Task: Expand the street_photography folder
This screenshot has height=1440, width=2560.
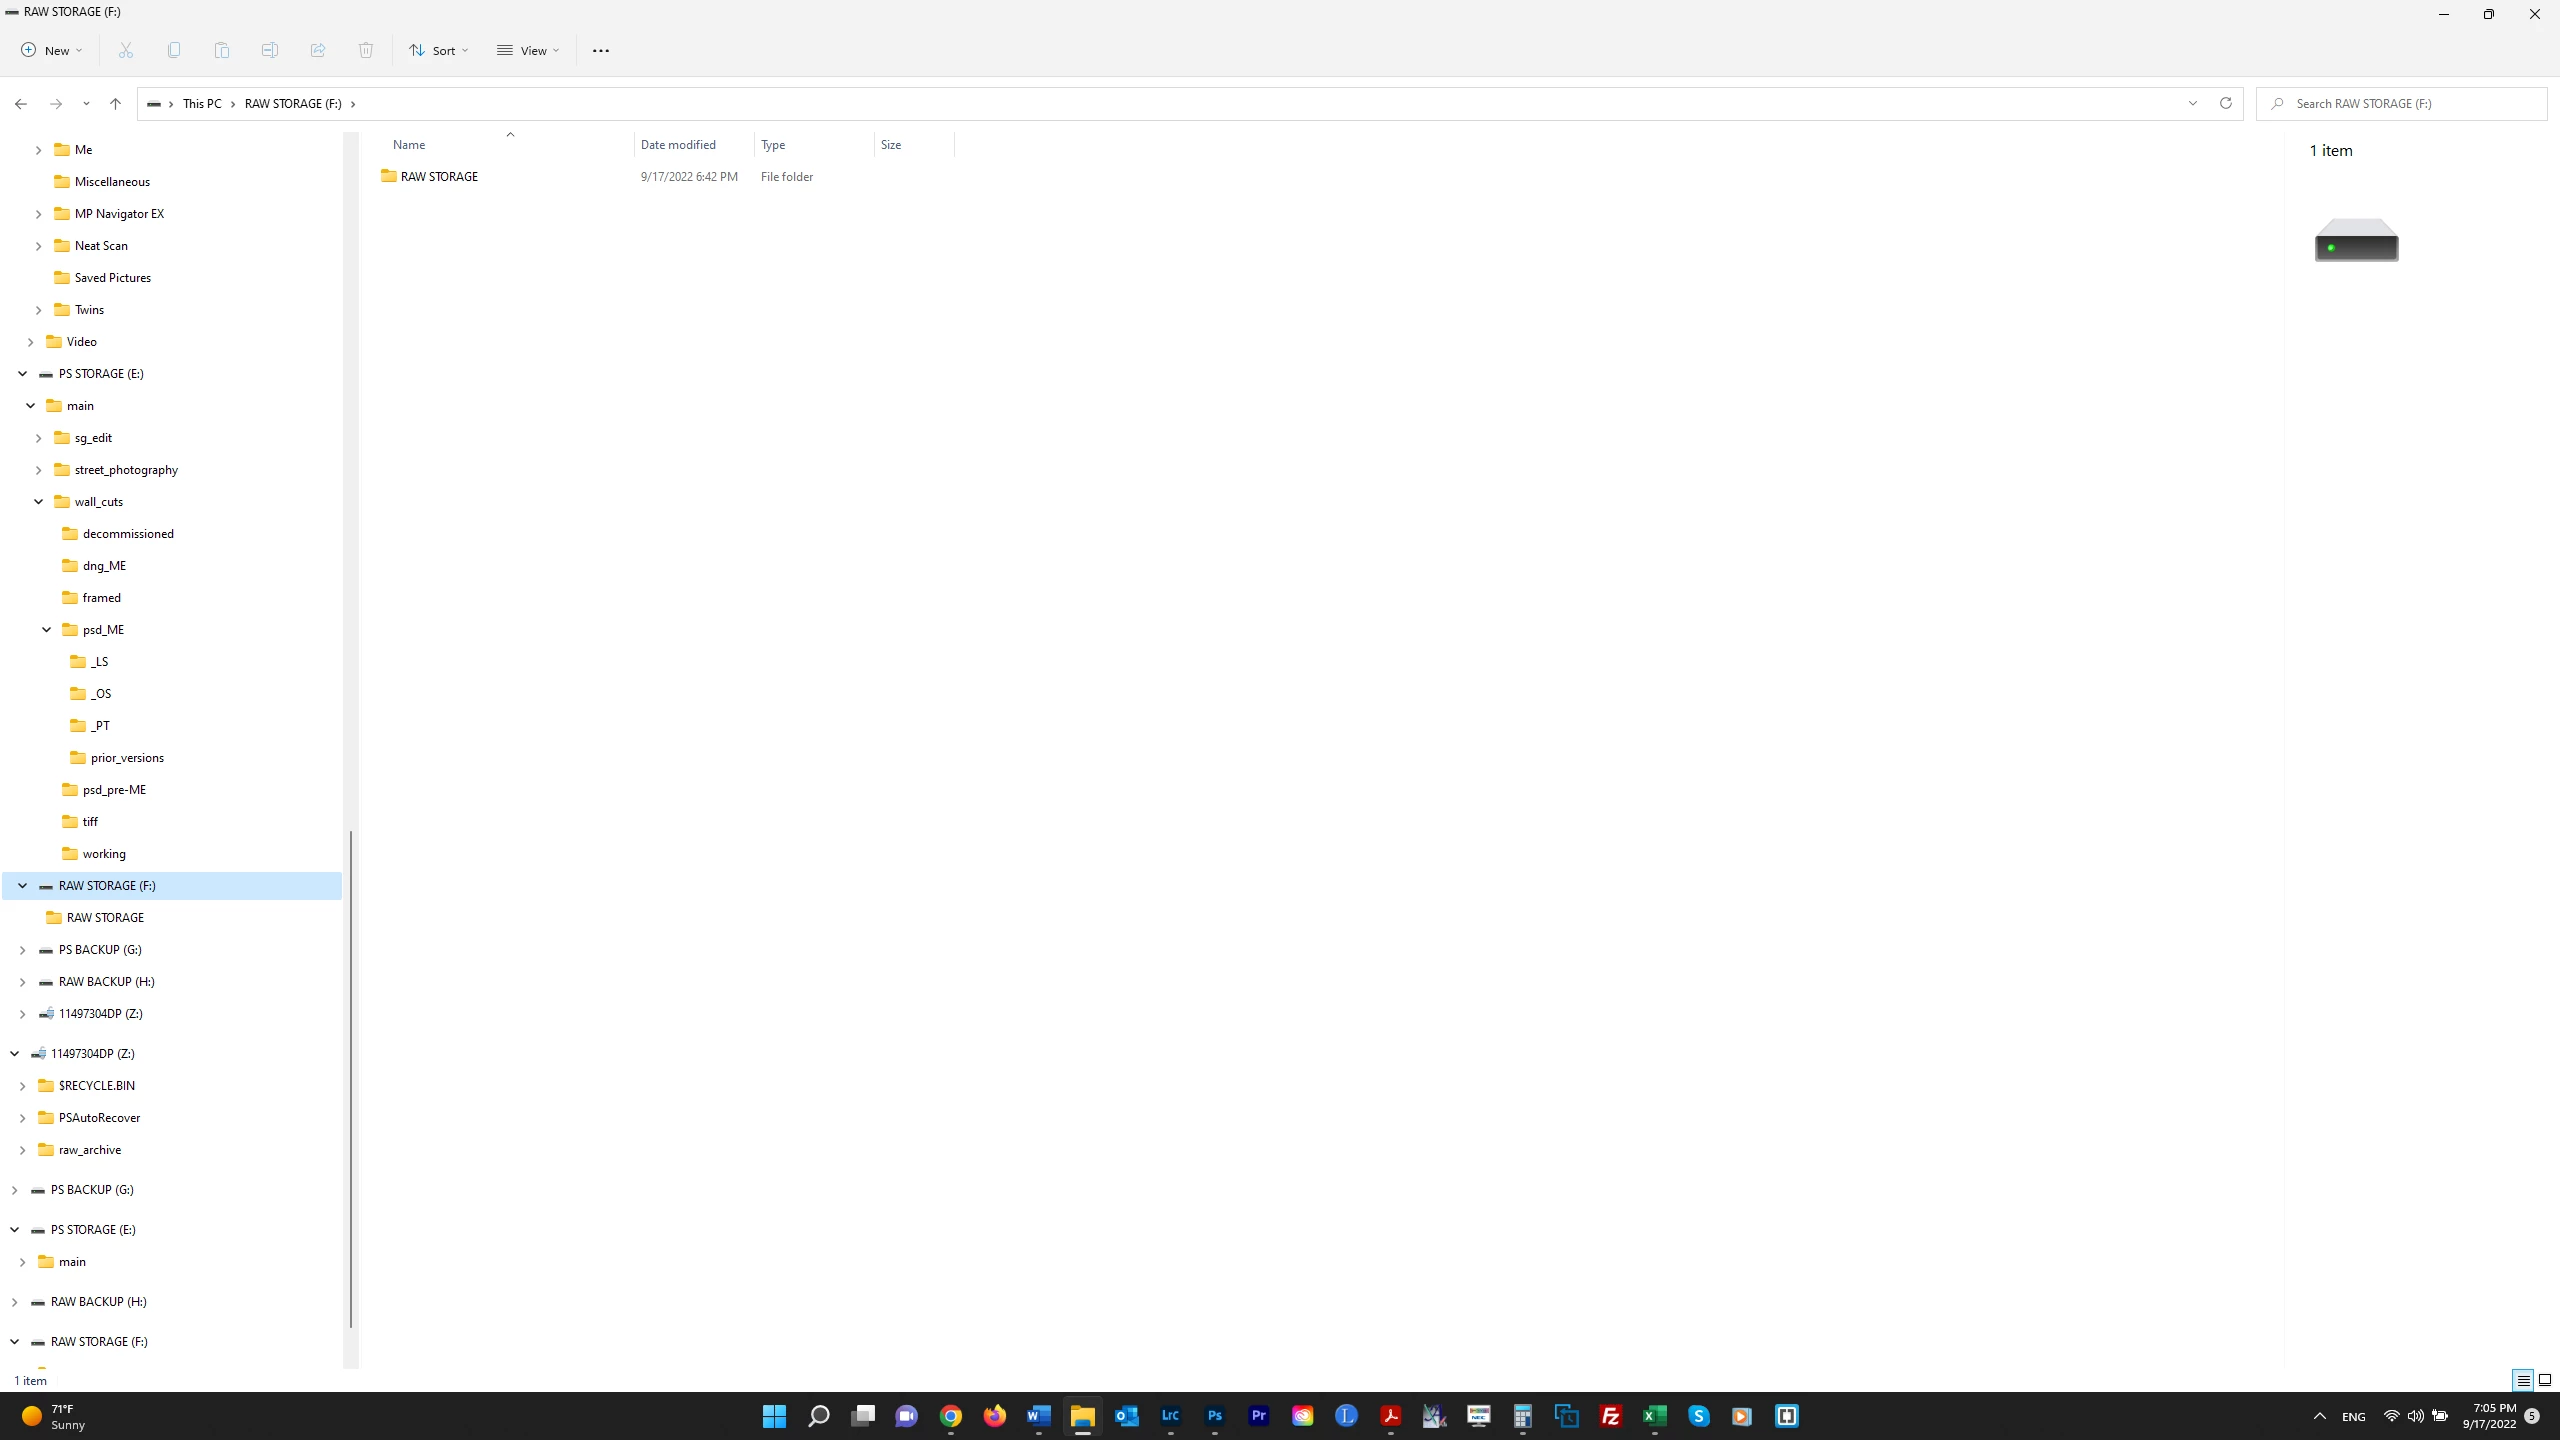Action: [38, 470]
